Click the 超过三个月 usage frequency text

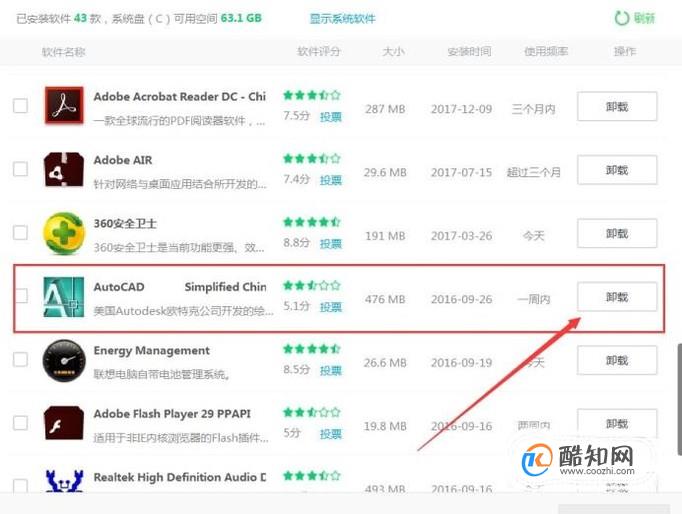534,173
